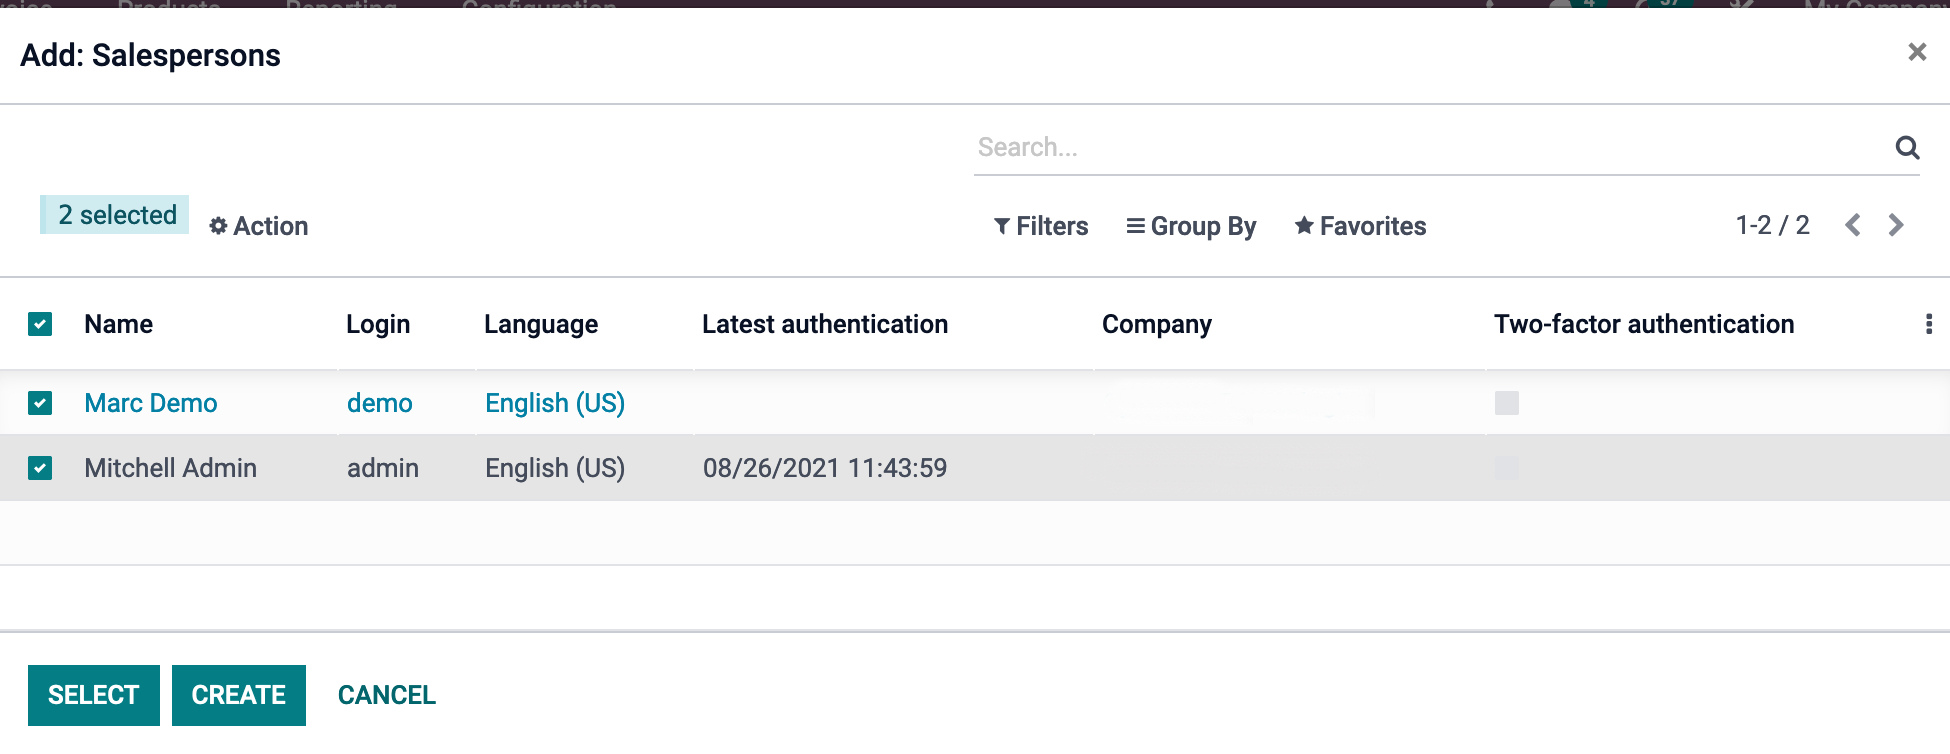Image resolution: width=1950 pixels, height=754 pixels.
Task: Sort by Name column header
Action: (x=118, y=324)
